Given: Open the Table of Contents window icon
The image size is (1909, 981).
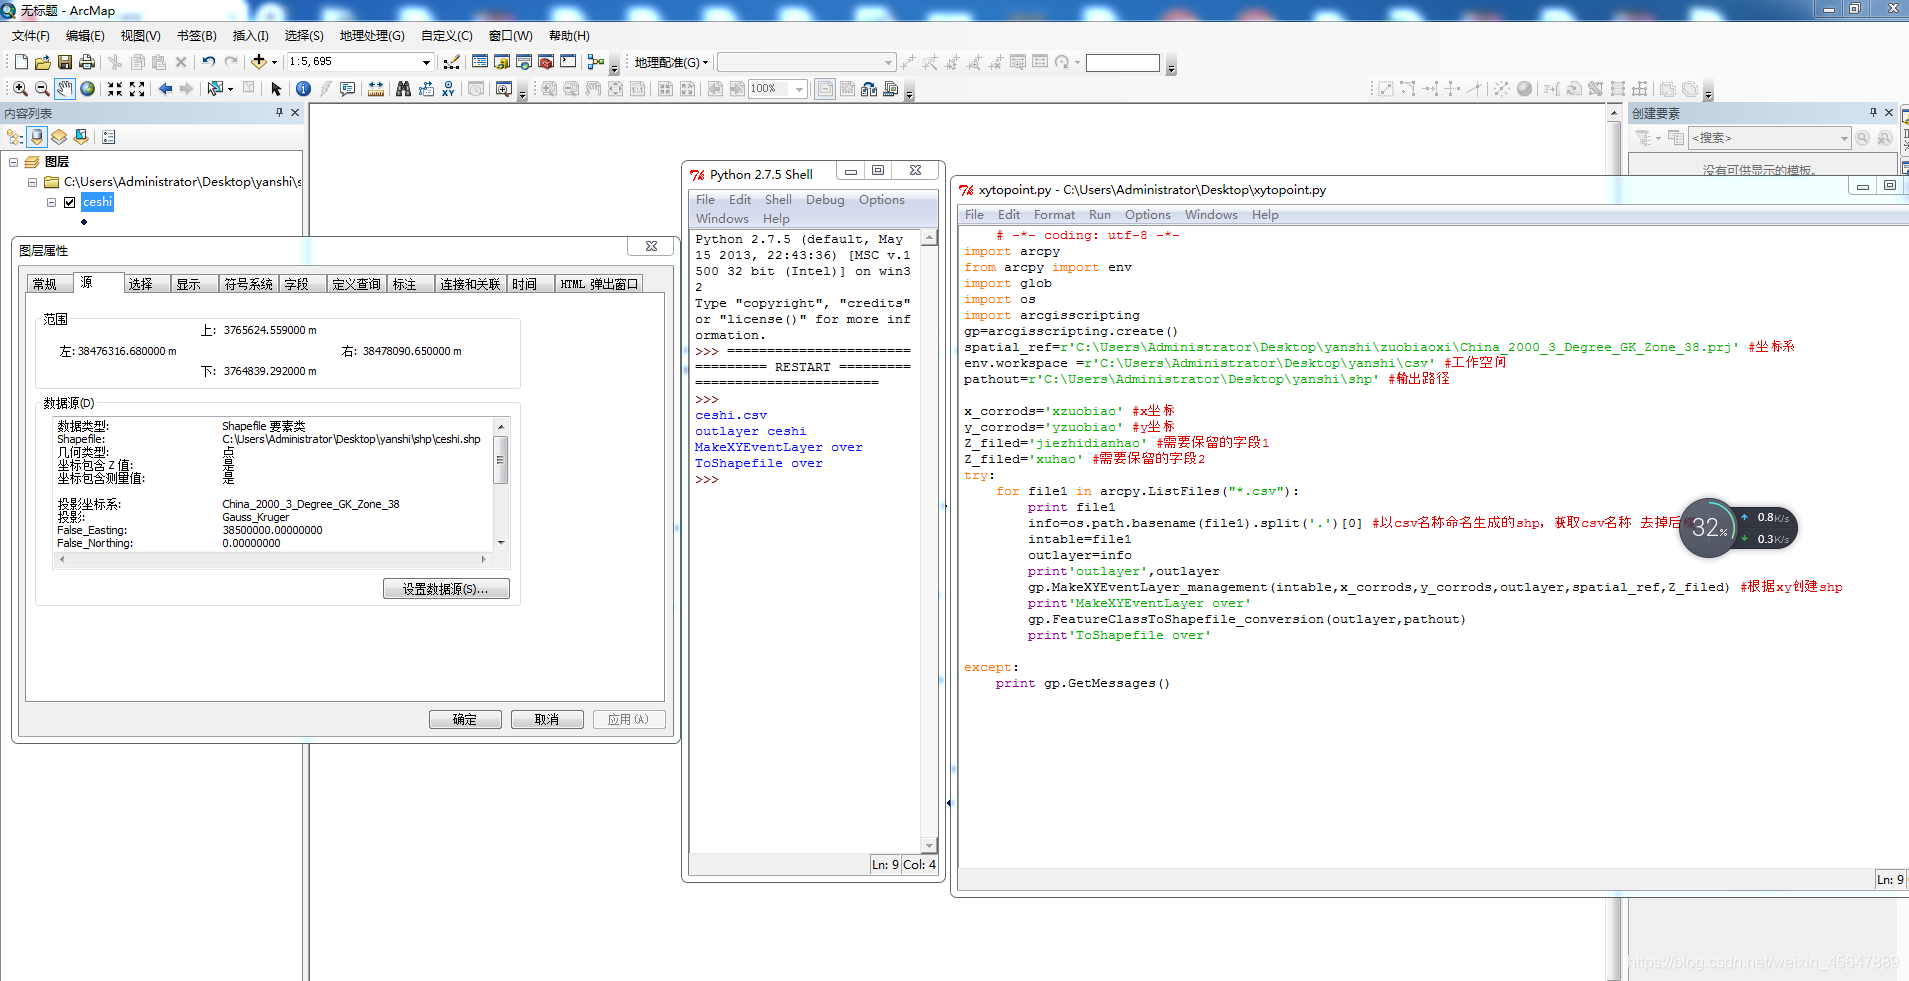Looking at the screenshot, I should point(480,62).
